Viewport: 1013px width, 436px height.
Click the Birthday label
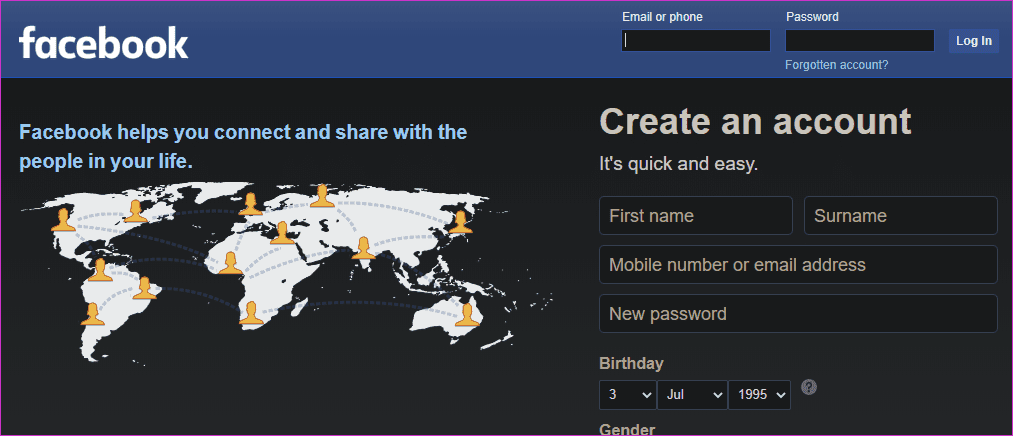(x=631, y=363)
